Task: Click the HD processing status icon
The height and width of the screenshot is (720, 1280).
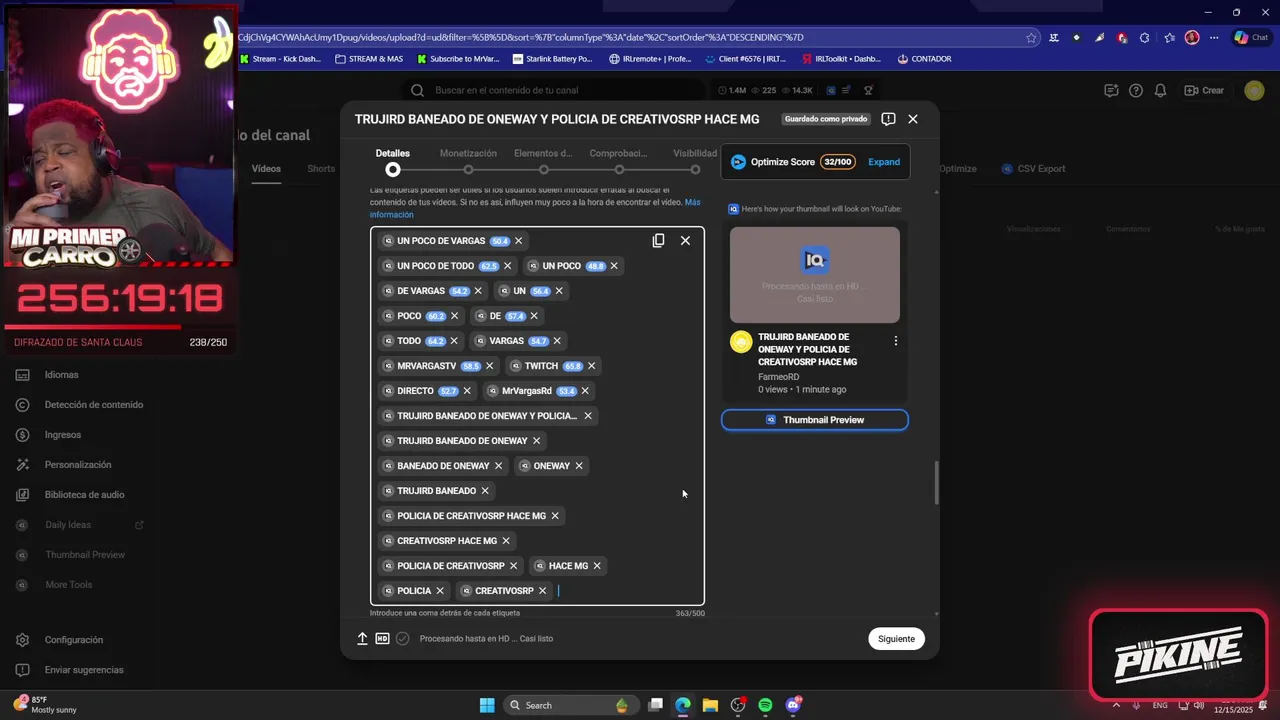Action: [382, 638]
